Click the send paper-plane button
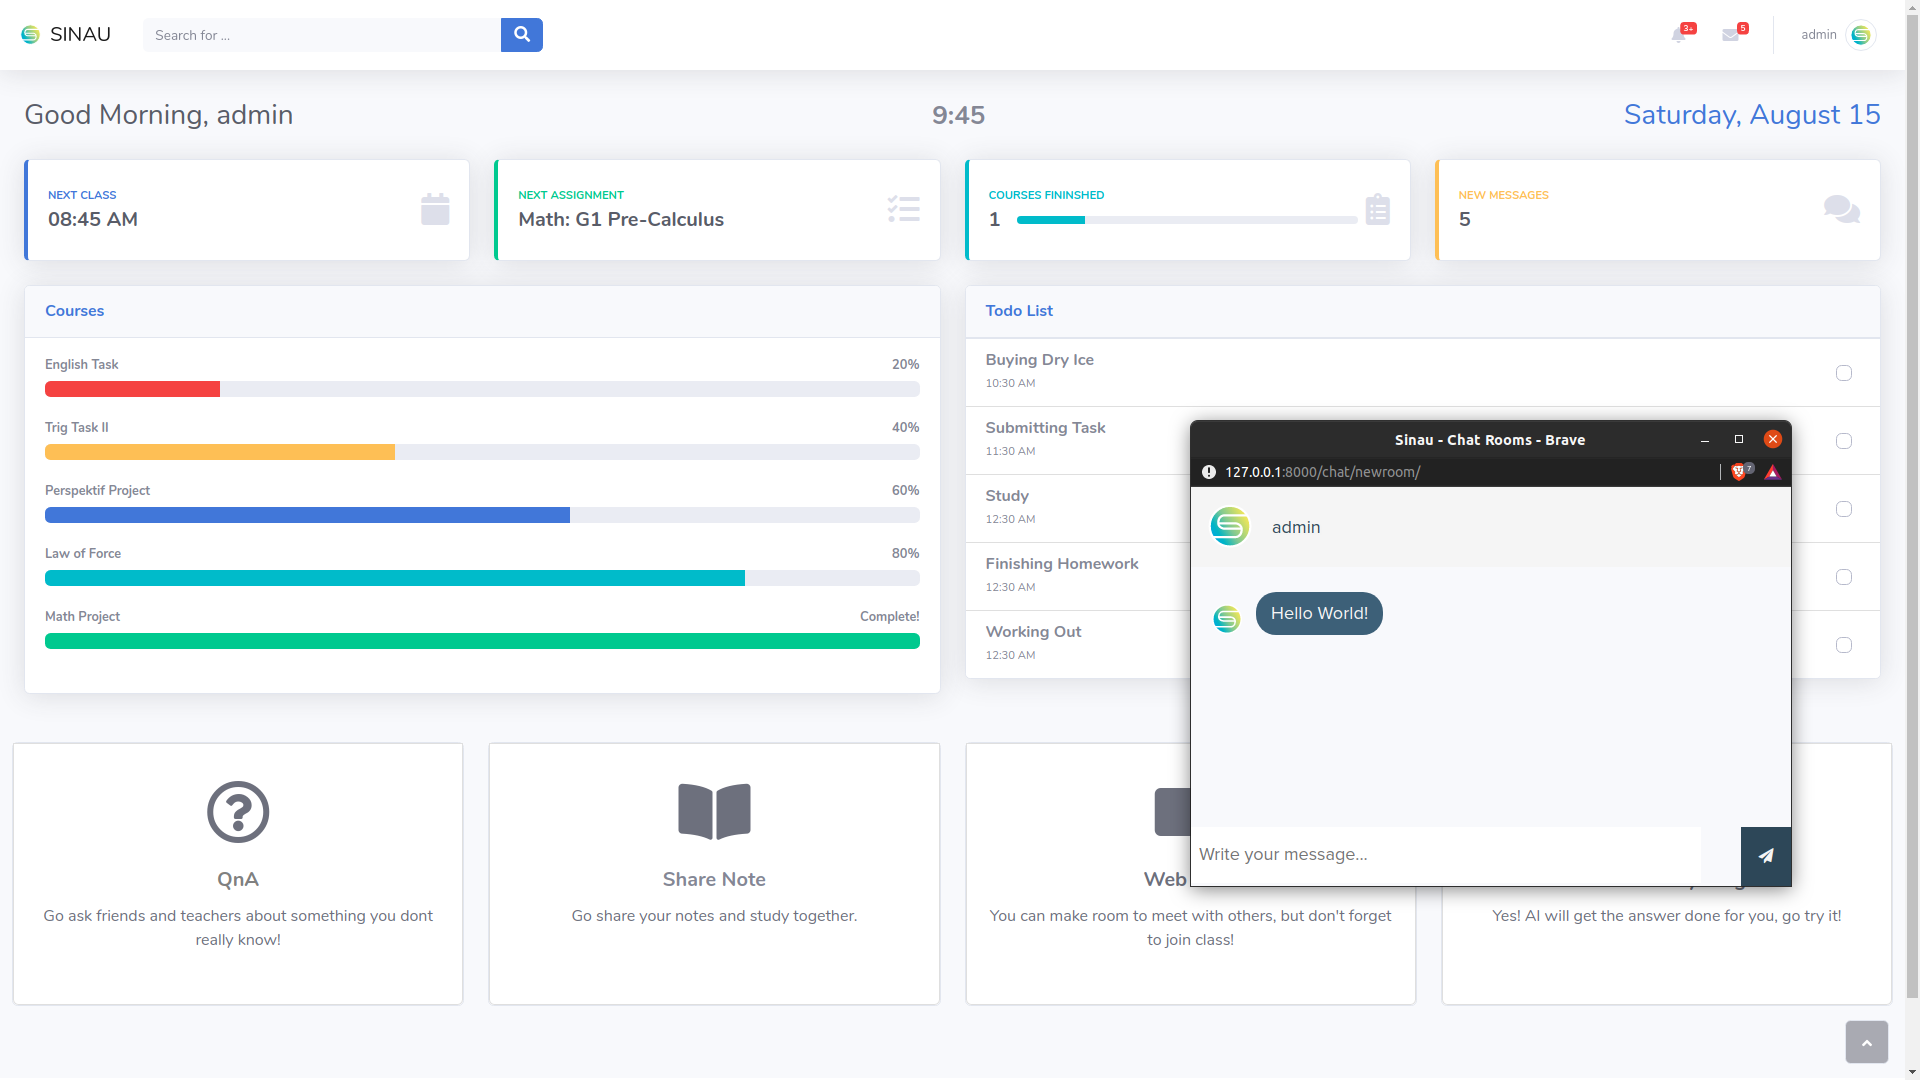 (x=1766, y=856)
